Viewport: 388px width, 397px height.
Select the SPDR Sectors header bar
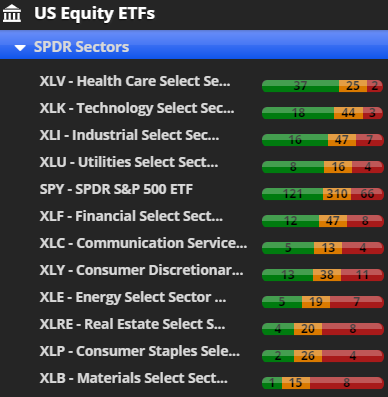click(194, 45)
